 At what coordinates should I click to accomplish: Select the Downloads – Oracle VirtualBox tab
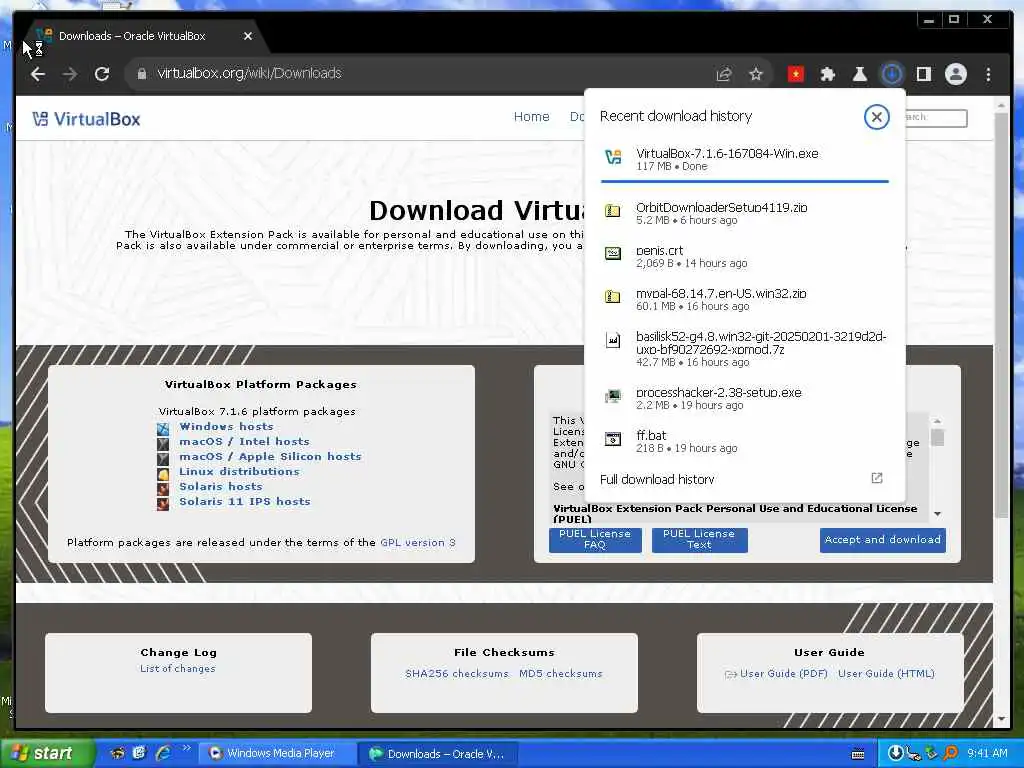click(x=144, y=36)
